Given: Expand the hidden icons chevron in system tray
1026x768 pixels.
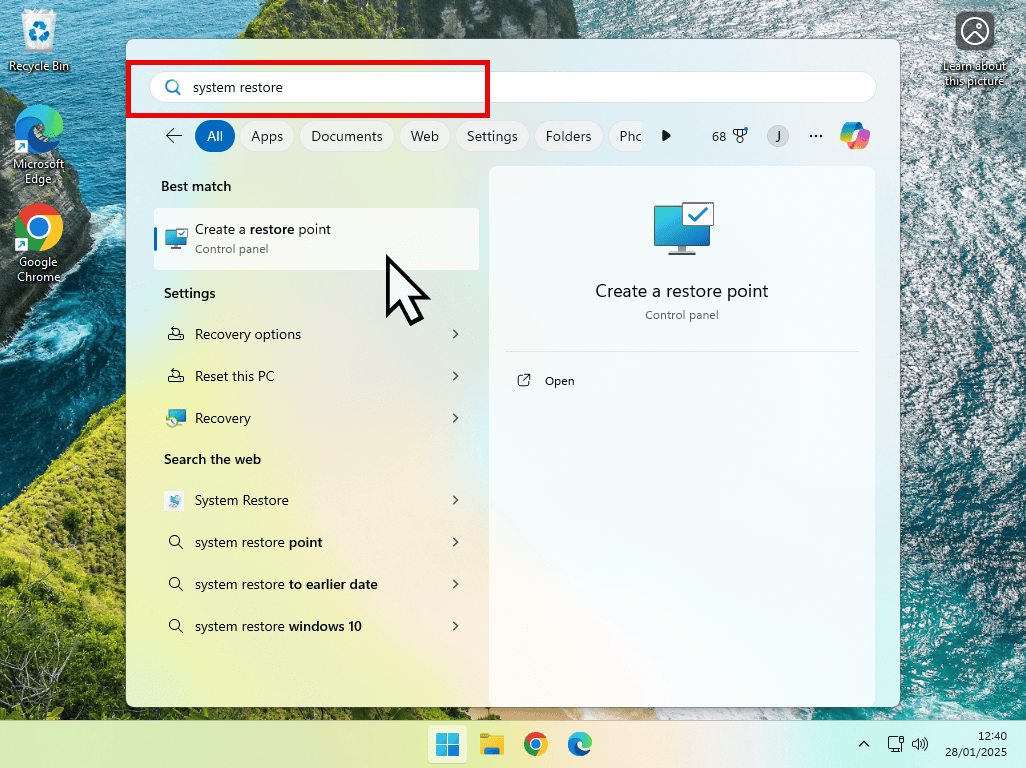Looking at the screenshot, I should [864, 744].
